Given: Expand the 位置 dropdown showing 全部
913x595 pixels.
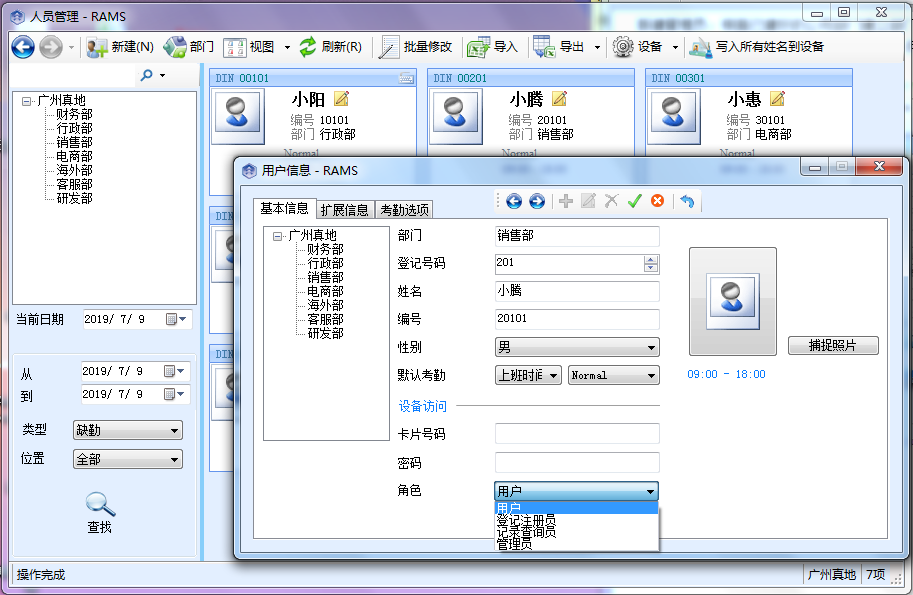Looking at the screenshot, I should pos(128,460).
